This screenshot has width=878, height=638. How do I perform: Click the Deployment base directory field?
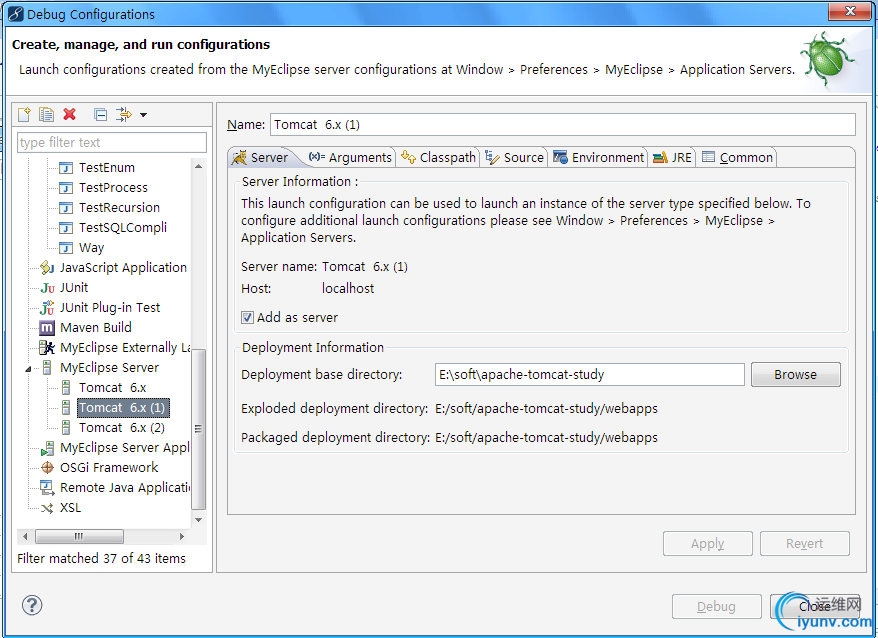(590, 375)
